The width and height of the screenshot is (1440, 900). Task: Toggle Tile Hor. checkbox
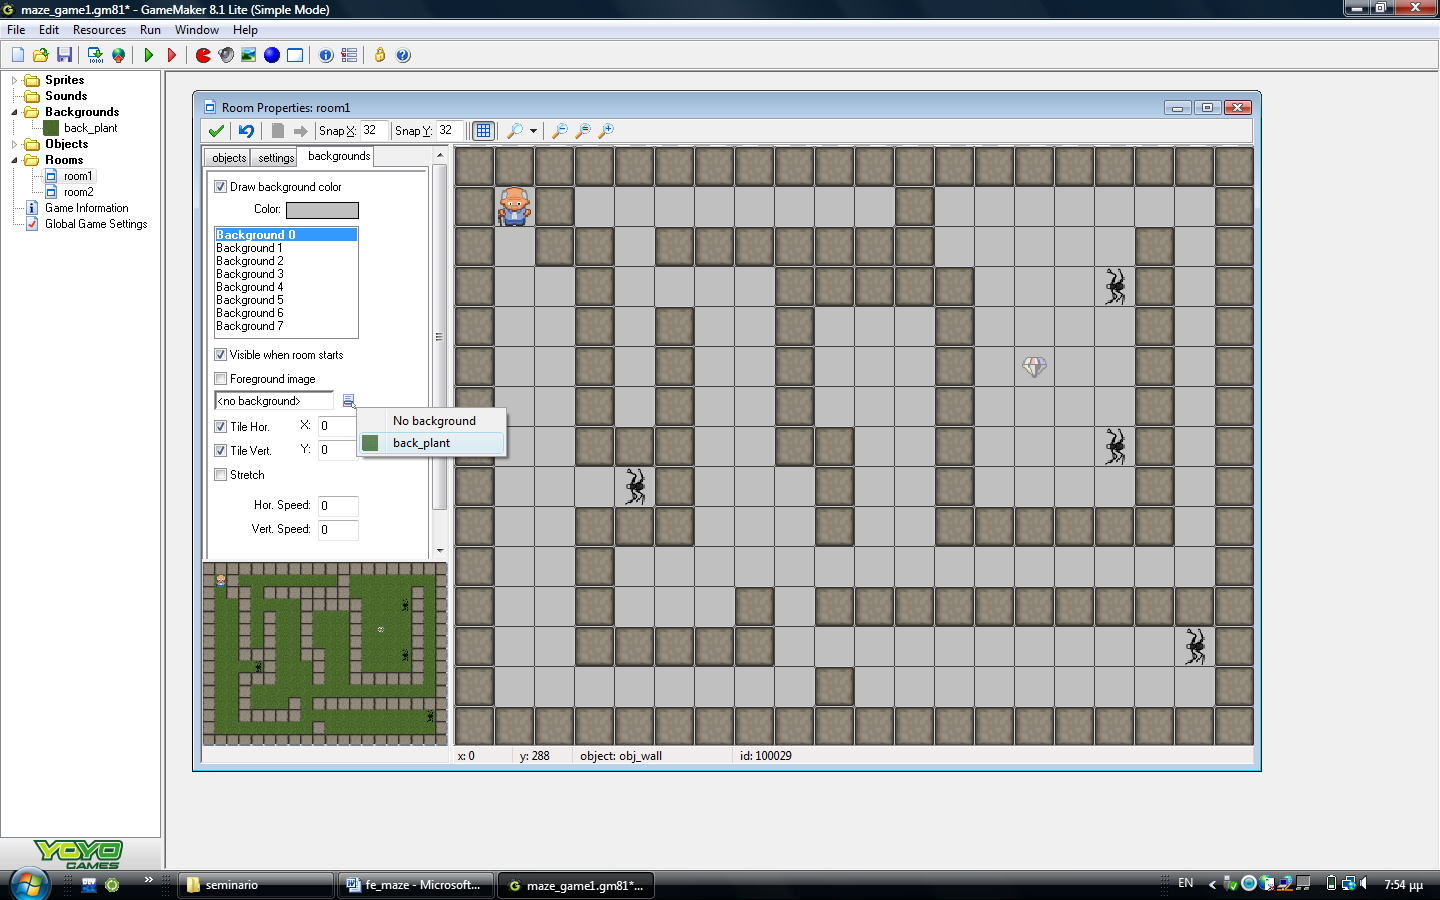(x=221, y=427)
